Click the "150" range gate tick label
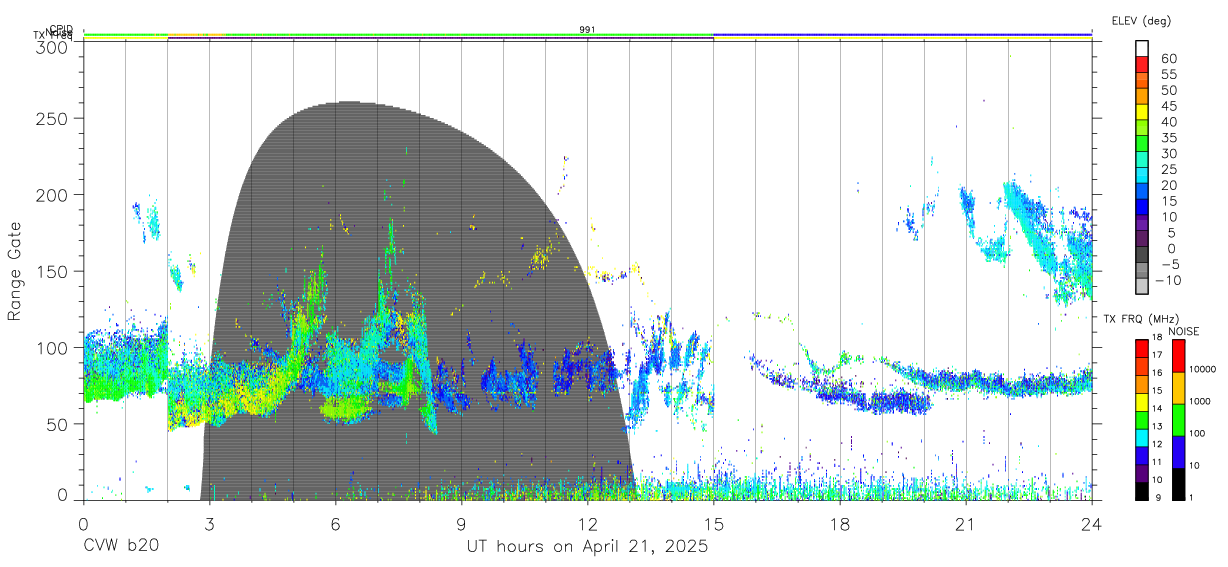 click(50, 271)
